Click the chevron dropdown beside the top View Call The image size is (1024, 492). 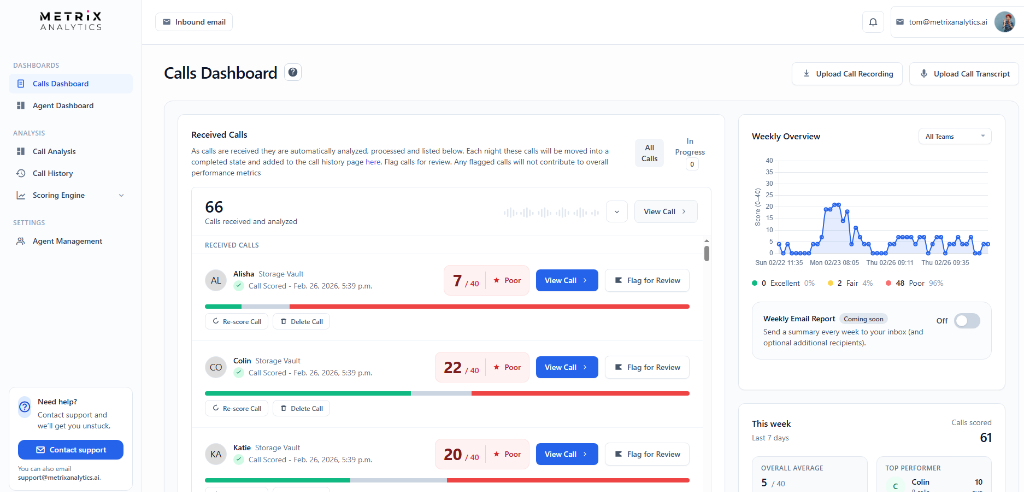pos(616,212)
